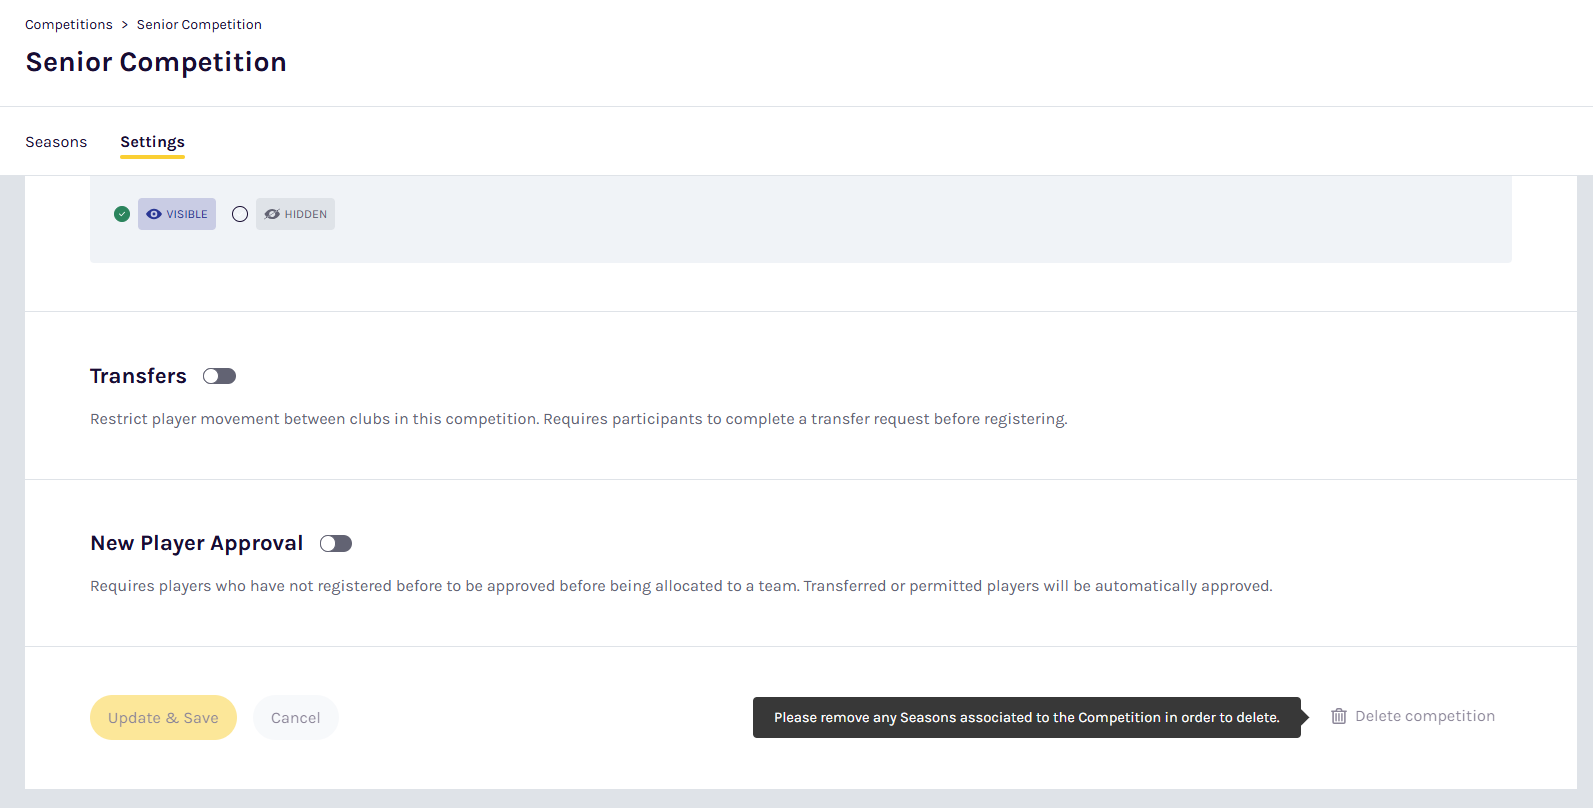Click the VISIBLE eye badge
The image size is (1593, 808).
point(177,214)
